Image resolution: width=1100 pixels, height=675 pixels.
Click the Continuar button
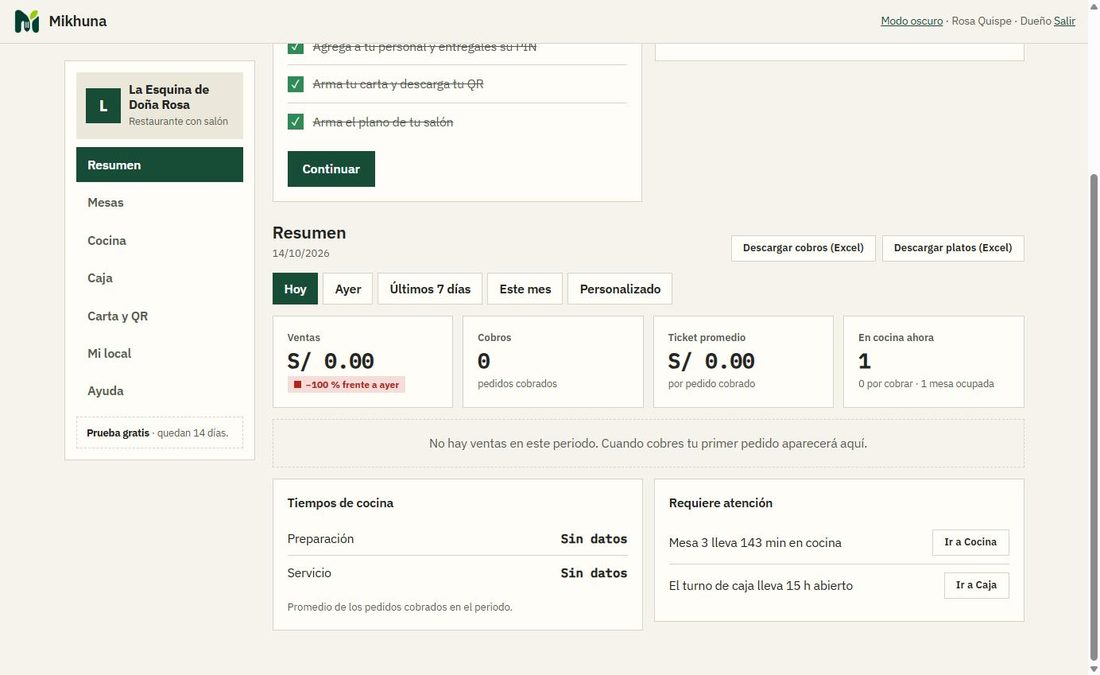point(331,169)
